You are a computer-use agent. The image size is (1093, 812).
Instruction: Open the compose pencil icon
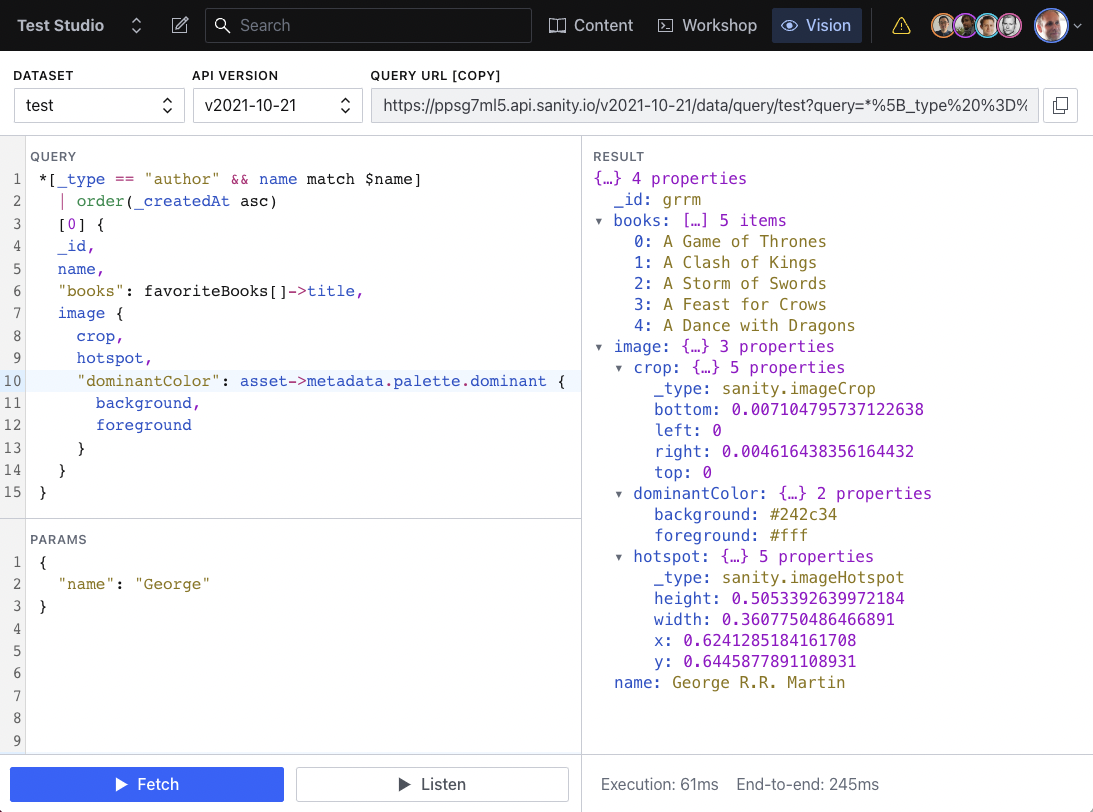click(x=180, y=25)
